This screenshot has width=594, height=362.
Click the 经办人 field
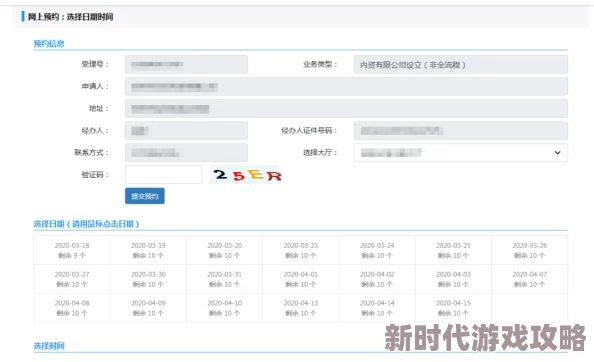coord(186,131)
